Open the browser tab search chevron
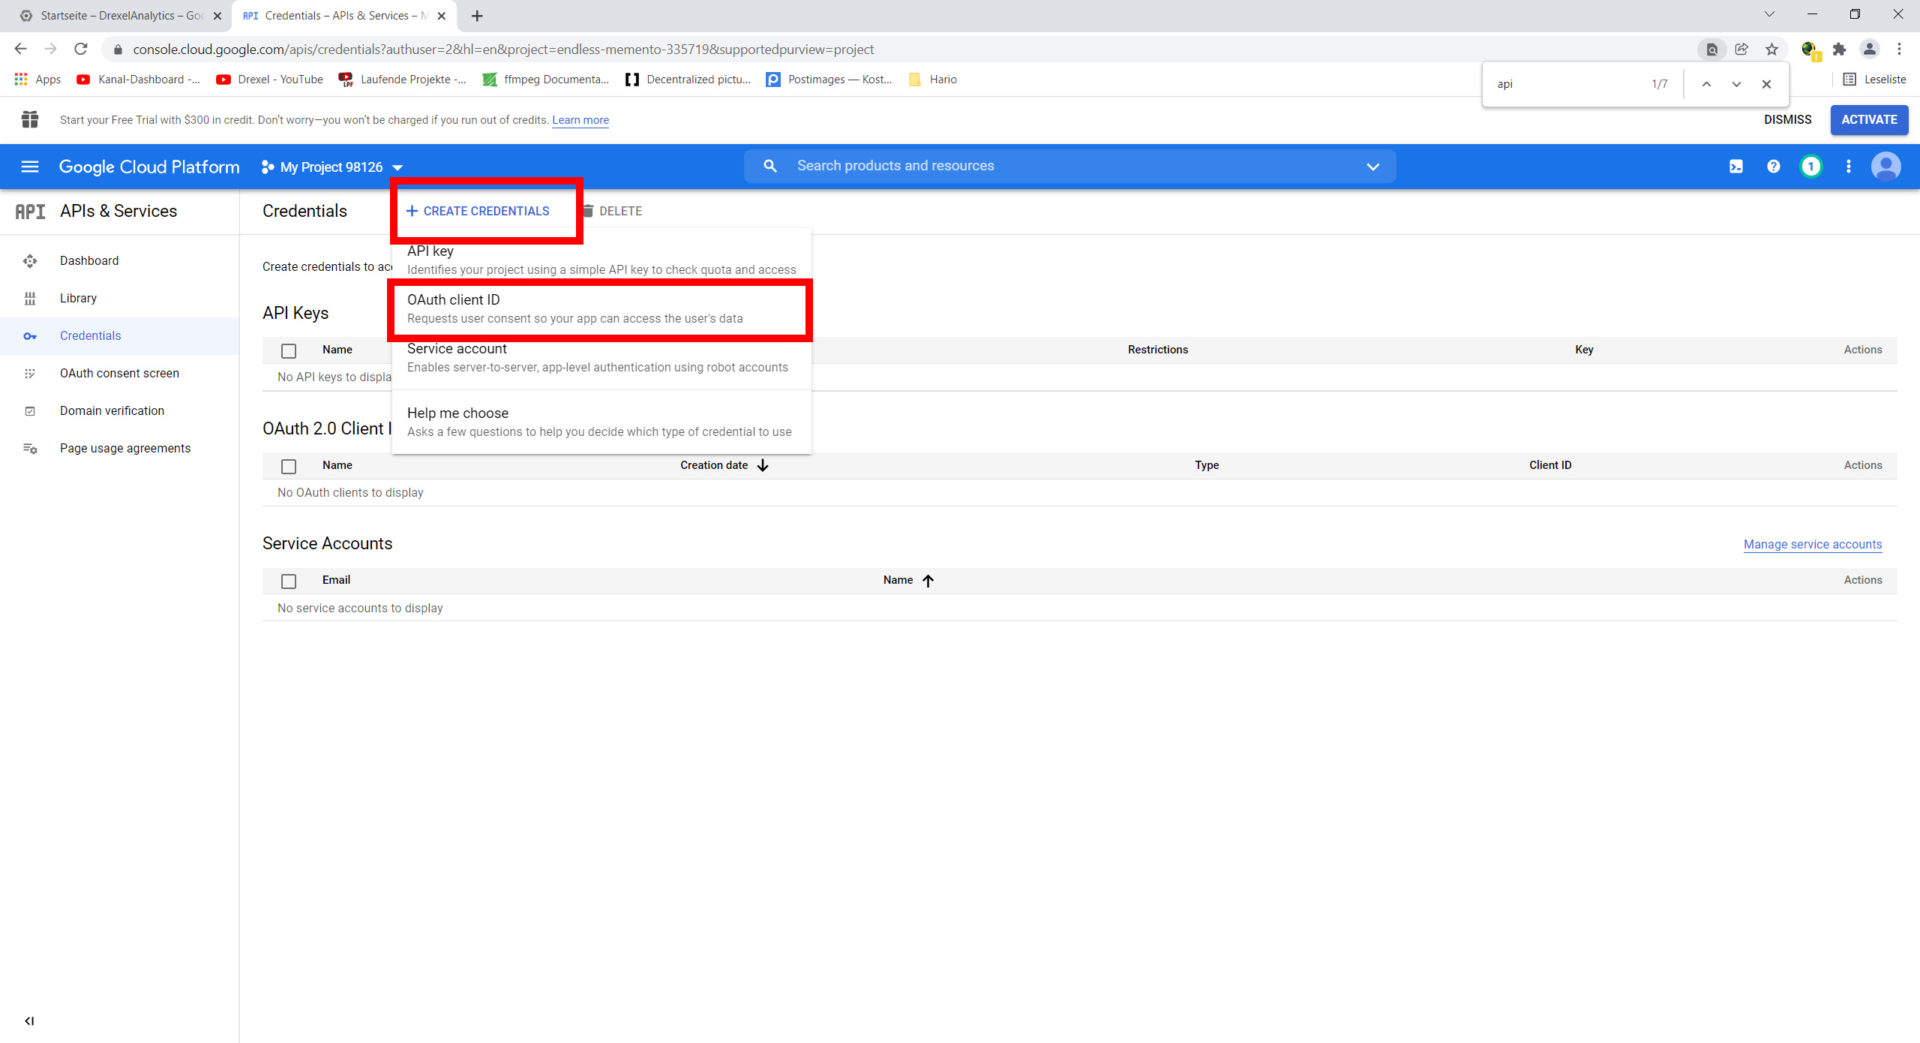The width and height of the screenshot is (1920, 1043). point(1769,15)
